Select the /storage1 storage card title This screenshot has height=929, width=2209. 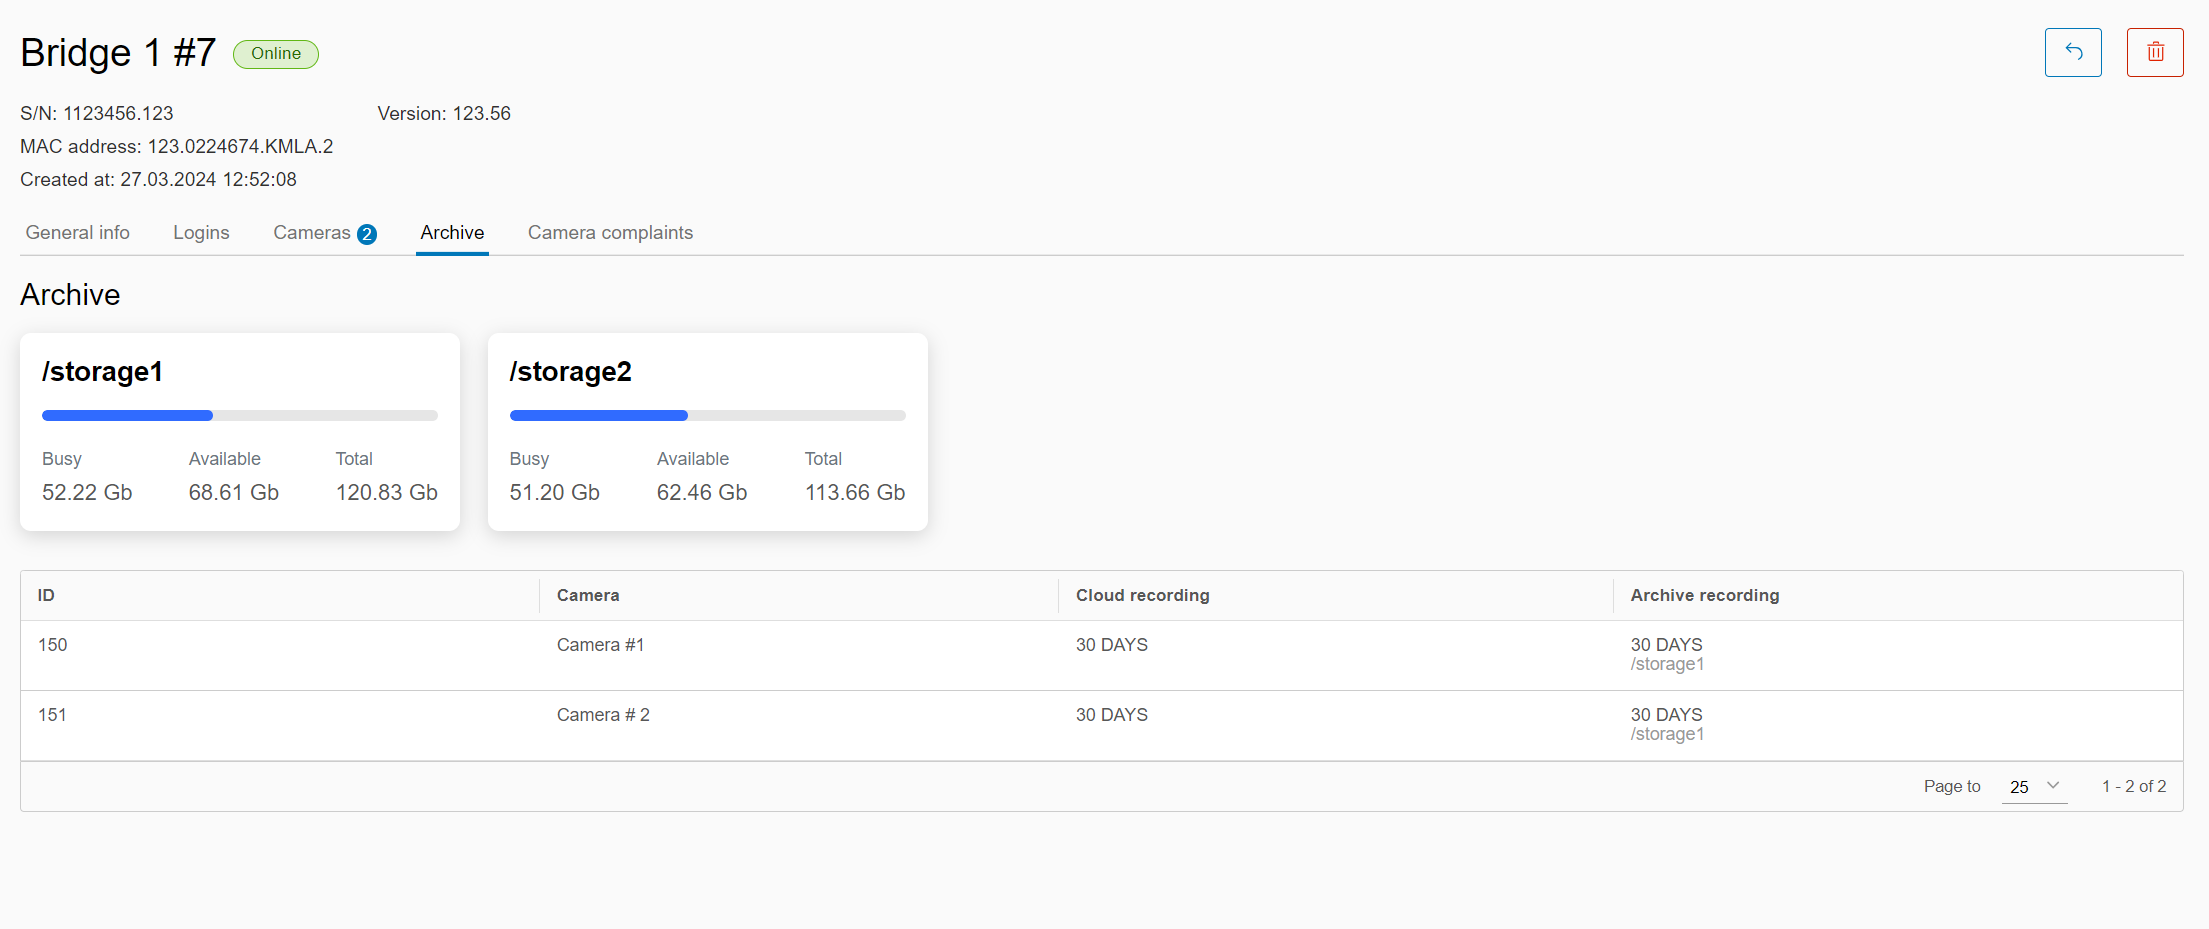[x=102, y=372]
